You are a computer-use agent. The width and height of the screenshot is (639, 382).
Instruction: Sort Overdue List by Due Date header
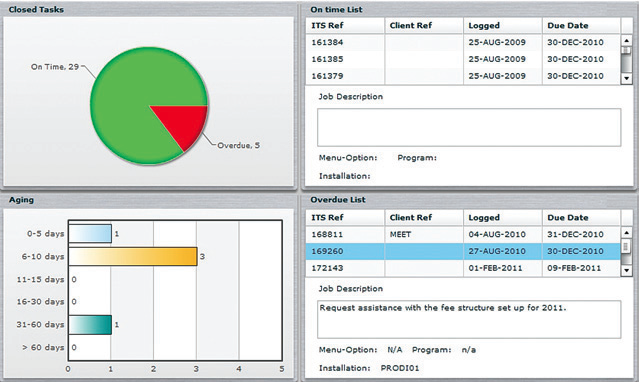click(x=582, y=217)
